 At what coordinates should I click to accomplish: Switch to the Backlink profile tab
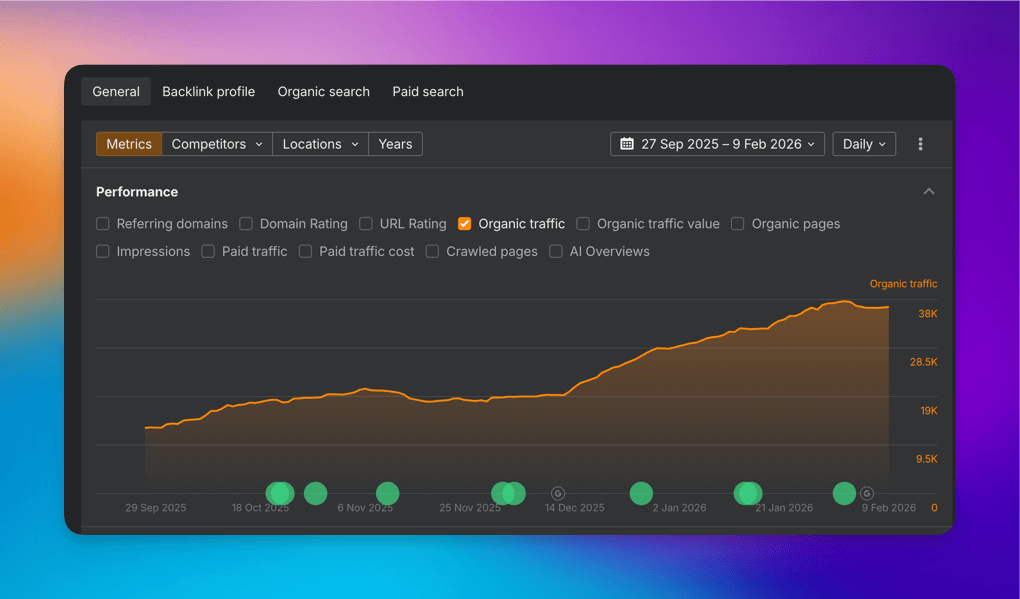click(x=208, y=92)
